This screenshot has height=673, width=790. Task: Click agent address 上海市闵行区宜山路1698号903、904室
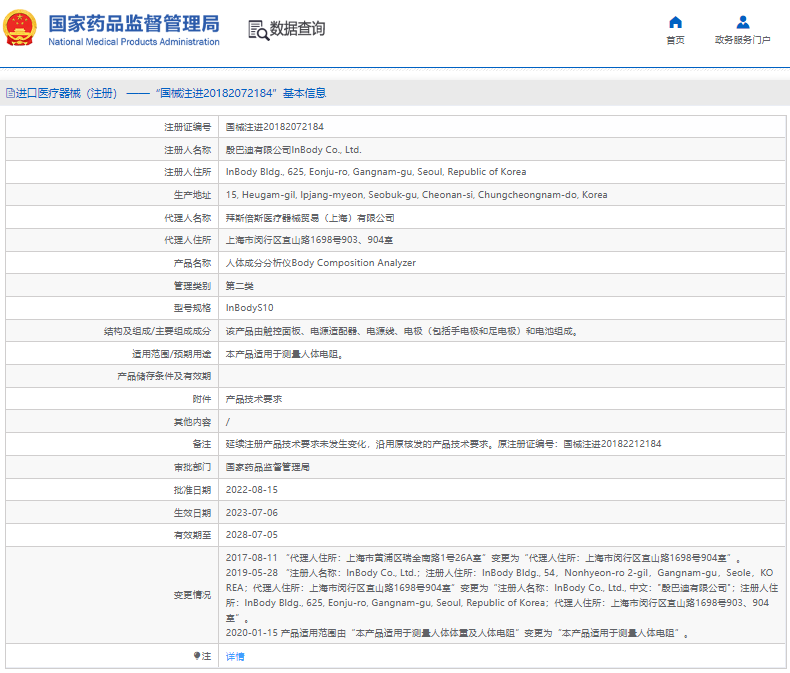[309, 240]
